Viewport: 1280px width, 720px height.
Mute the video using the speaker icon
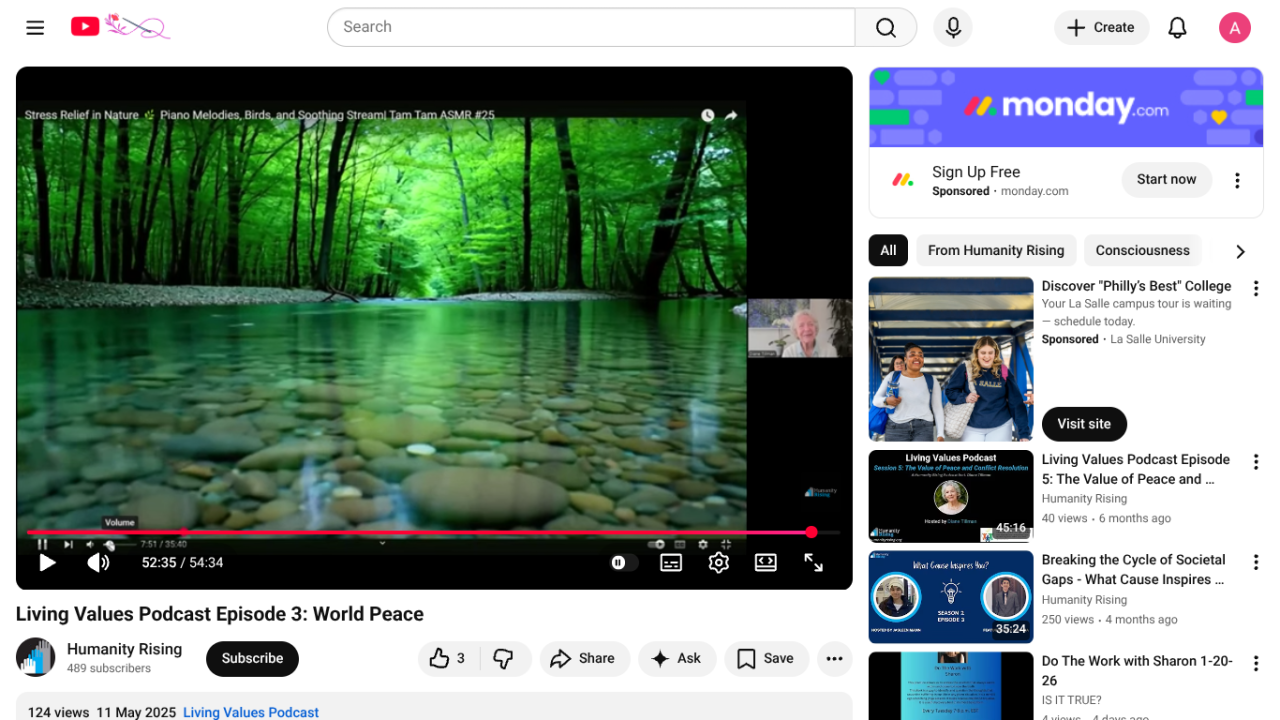point(98,563)
